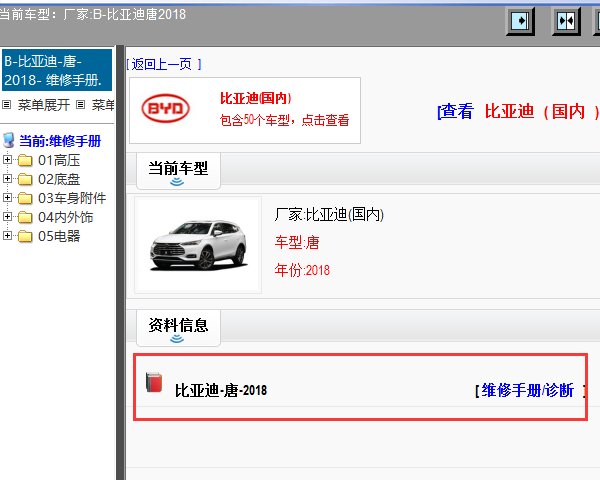Click the 02底盘 folder icon
This screenshot has width=600, height=480.
click(x=25, y=180)
